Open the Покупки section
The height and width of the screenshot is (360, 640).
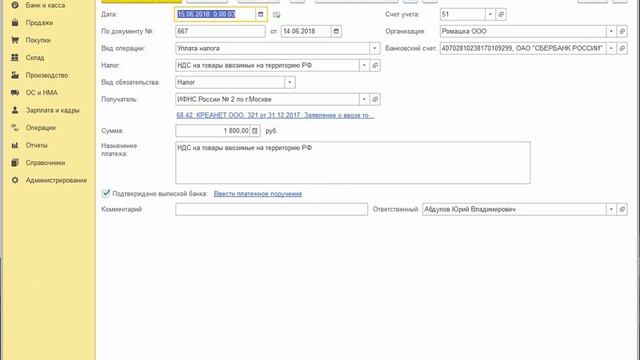point(38,40)
